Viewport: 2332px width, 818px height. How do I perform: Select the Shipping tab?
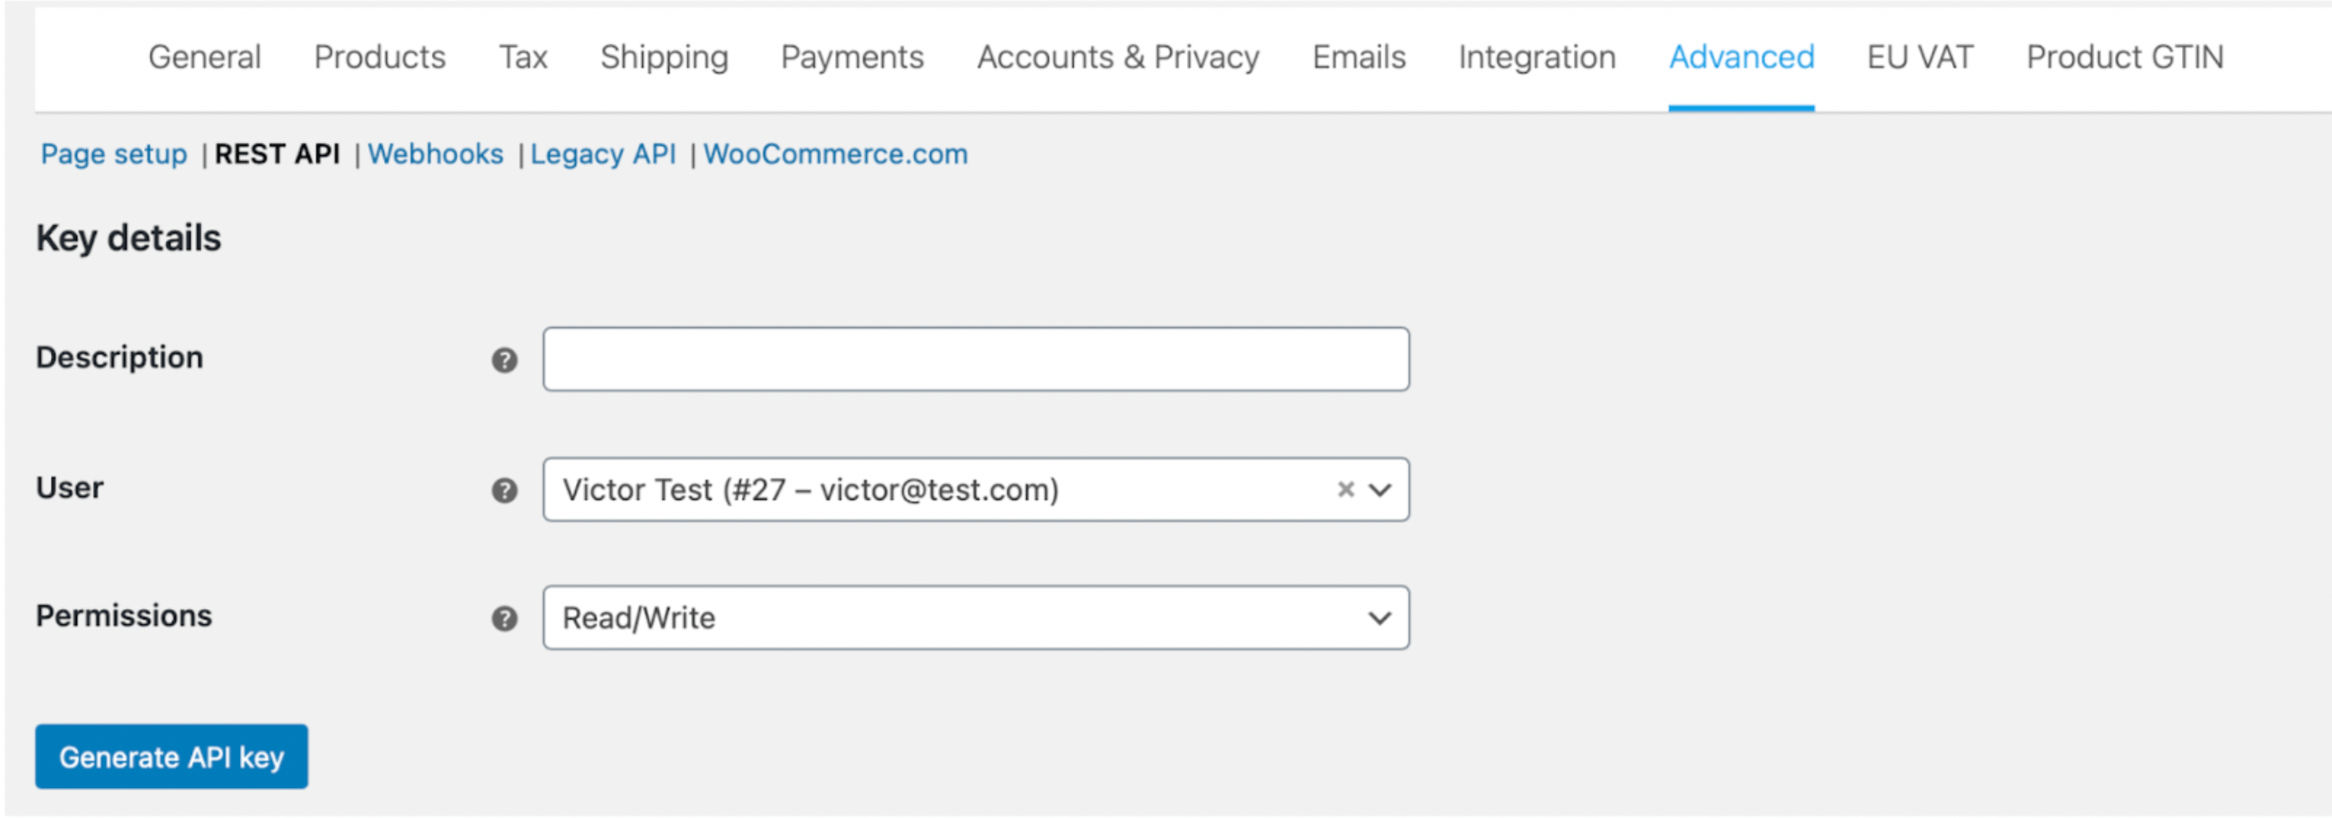664,57
